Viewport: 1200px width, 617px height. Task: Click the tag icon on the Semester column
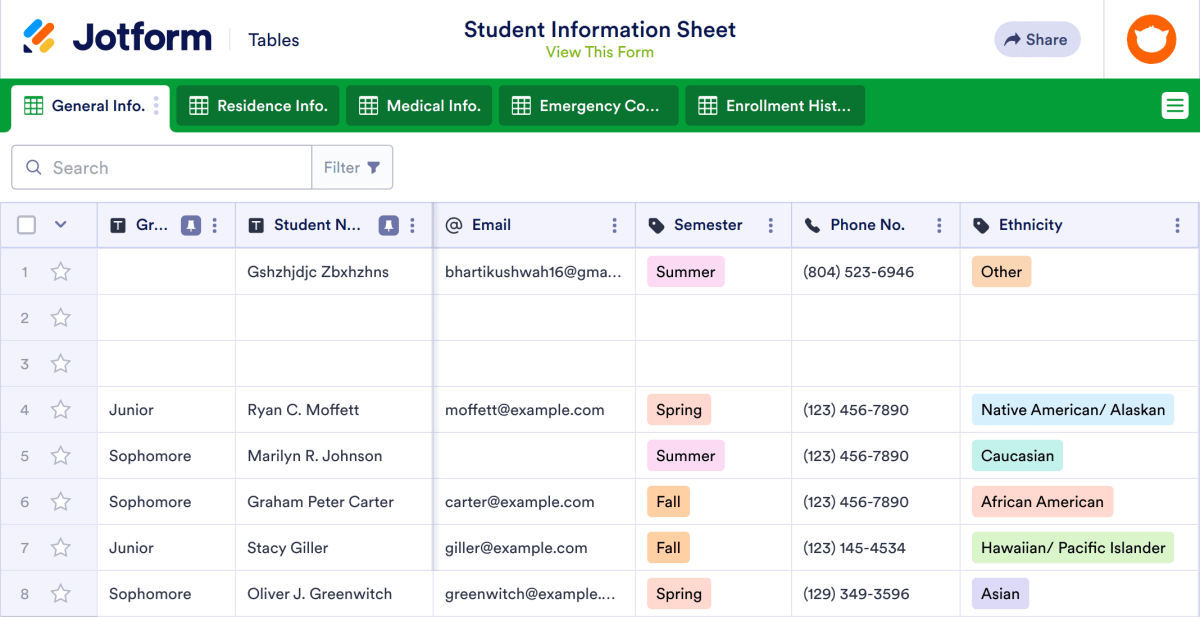[x=655, y=224]
